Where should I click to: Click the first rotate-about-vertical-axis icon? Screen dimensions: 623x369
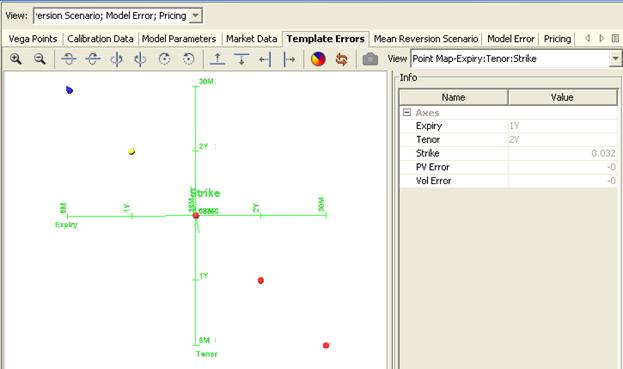116,59
